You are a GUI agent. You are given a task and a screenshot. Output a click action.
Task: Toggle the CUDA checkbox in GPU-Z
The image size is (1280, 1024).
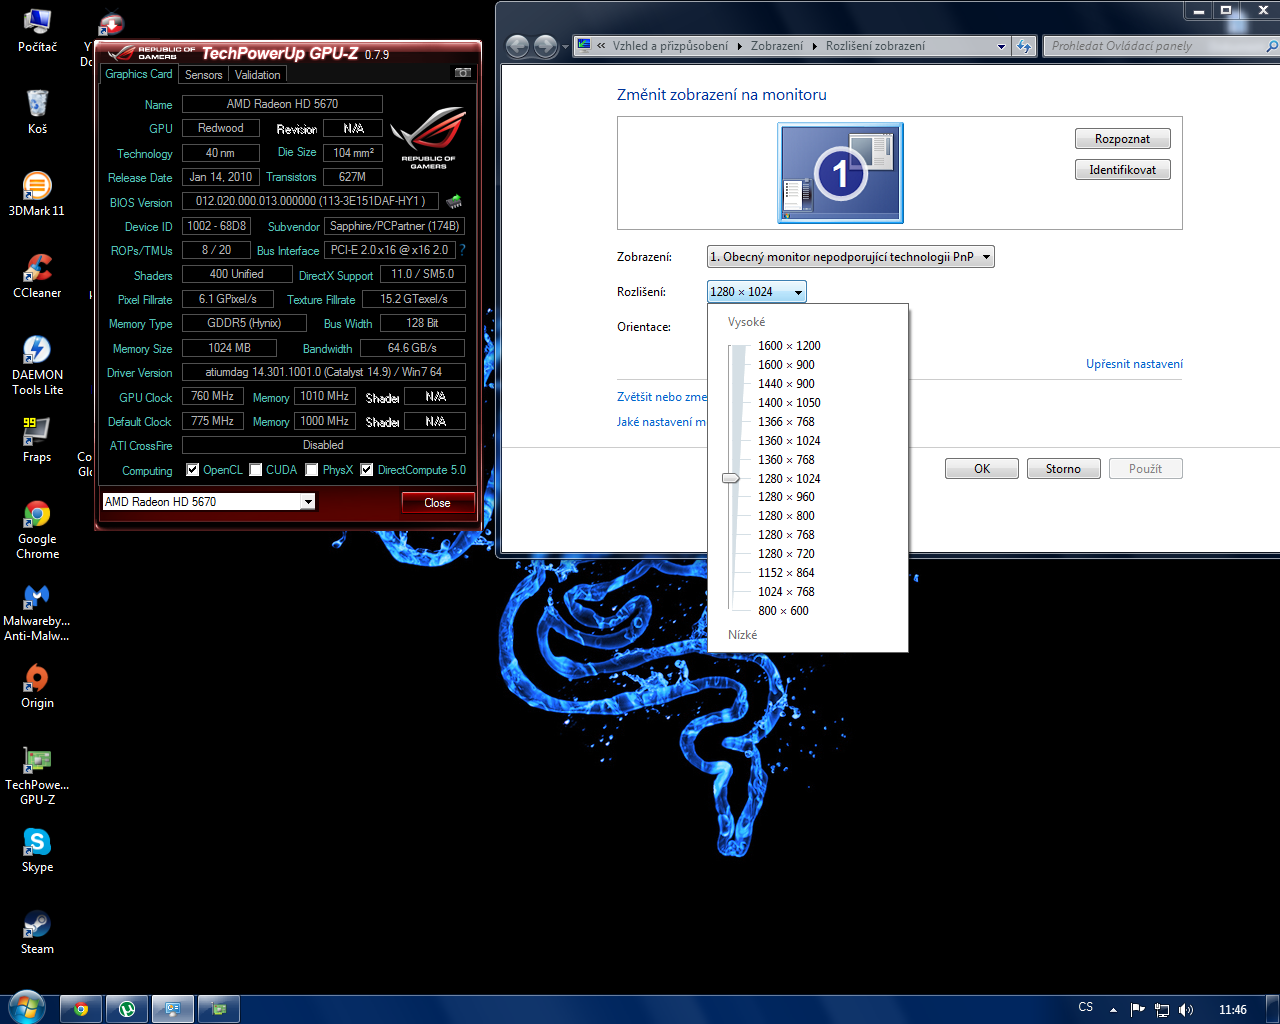pos(256,470)
